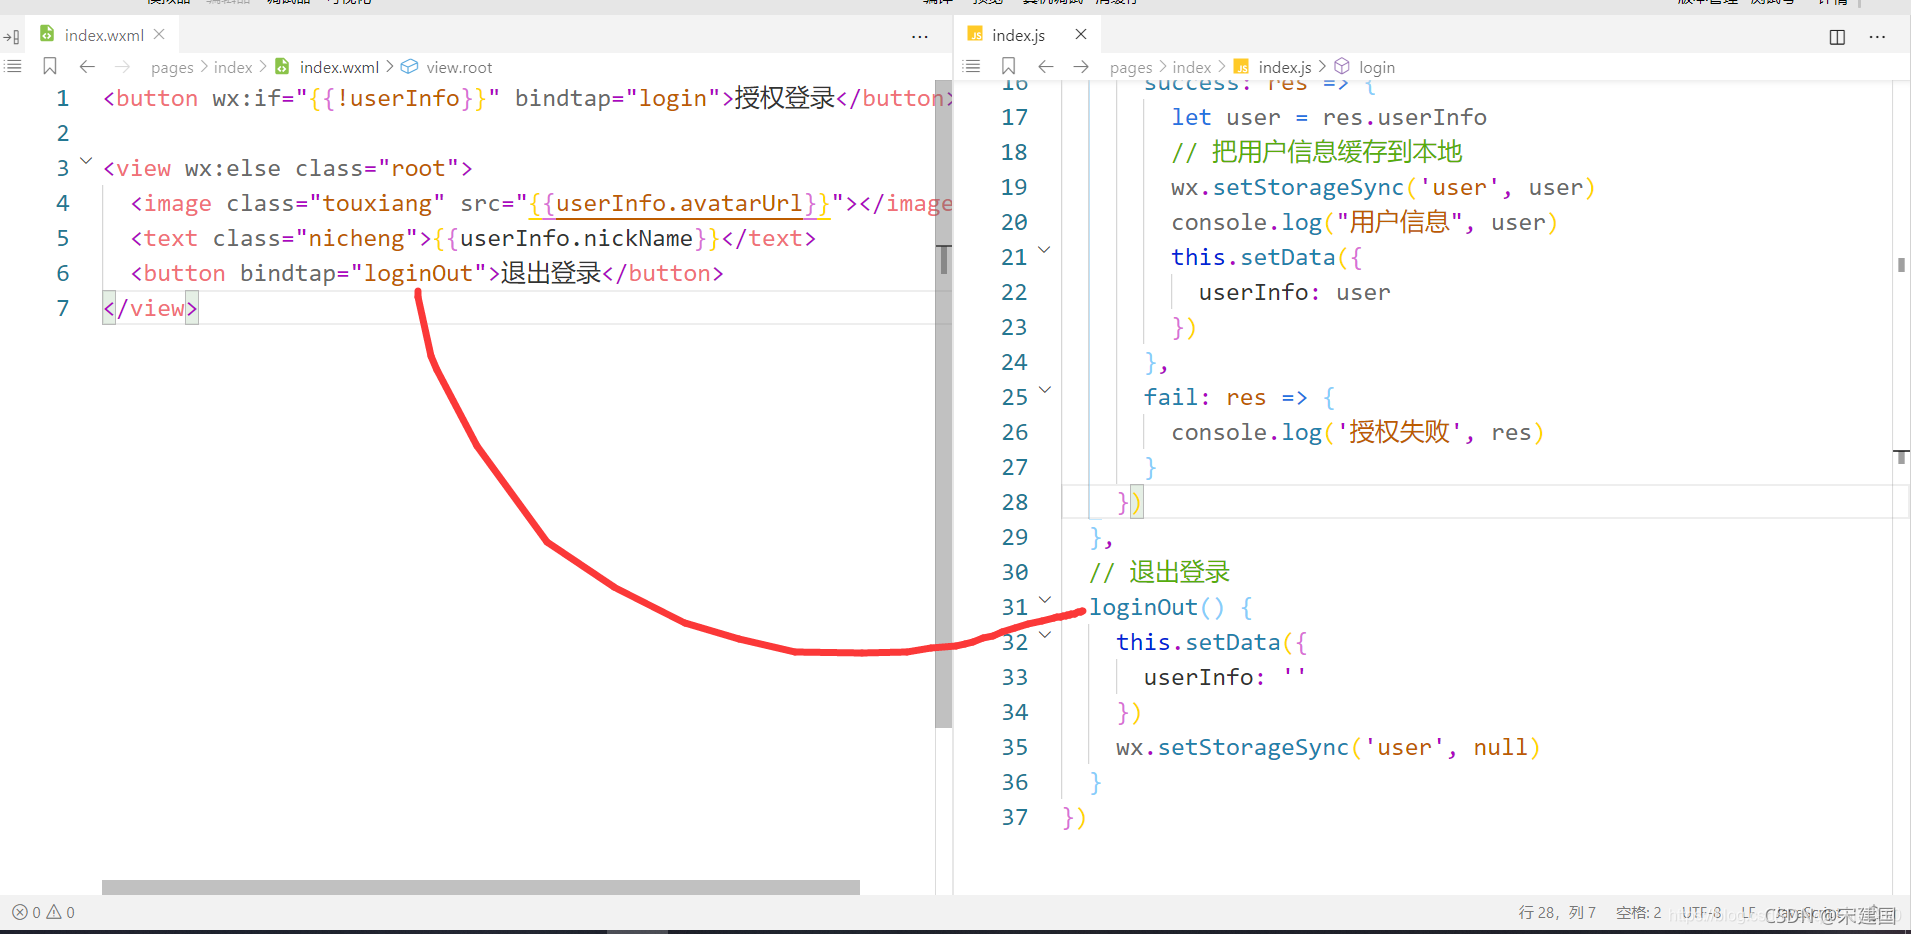The width and height of the screenshot is (1911, 934).
Task: Click 'loginOut' function name on js line 31
Action: pos(1143,607)
